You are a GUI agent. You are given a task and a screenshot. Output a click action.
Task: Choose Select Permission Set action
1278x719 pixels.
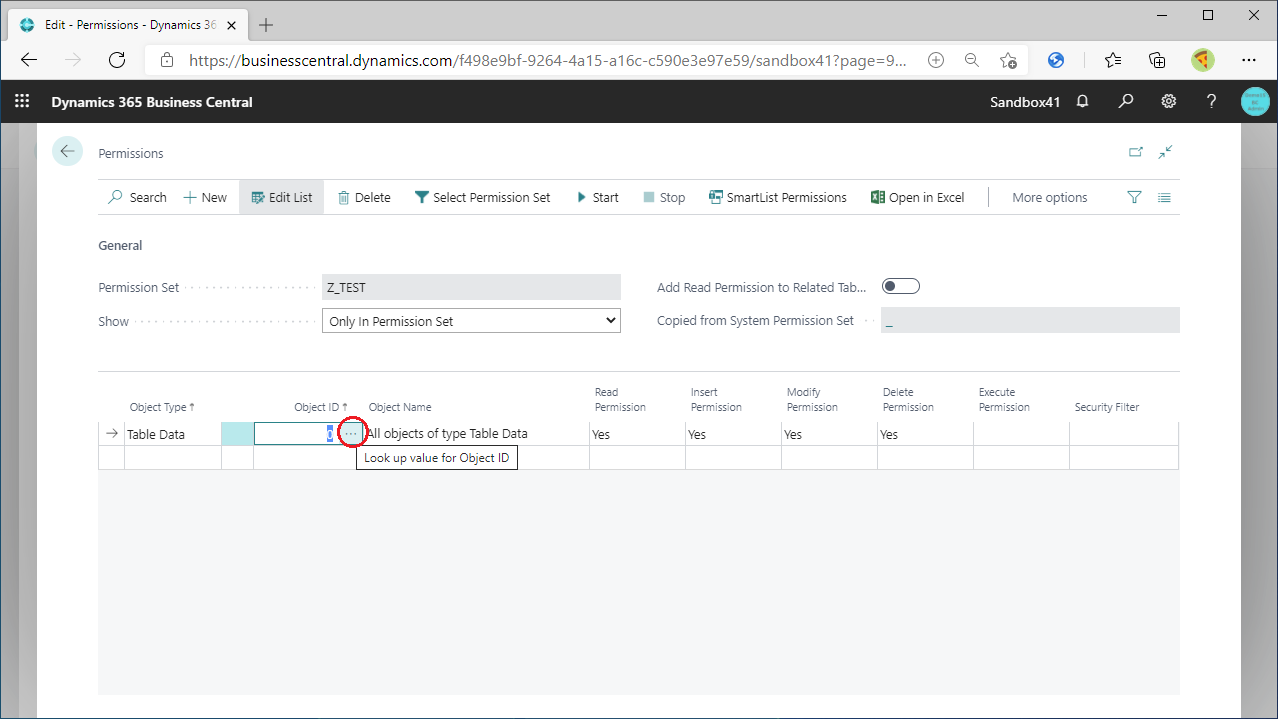pyautogui.click(x=483, y=197)
